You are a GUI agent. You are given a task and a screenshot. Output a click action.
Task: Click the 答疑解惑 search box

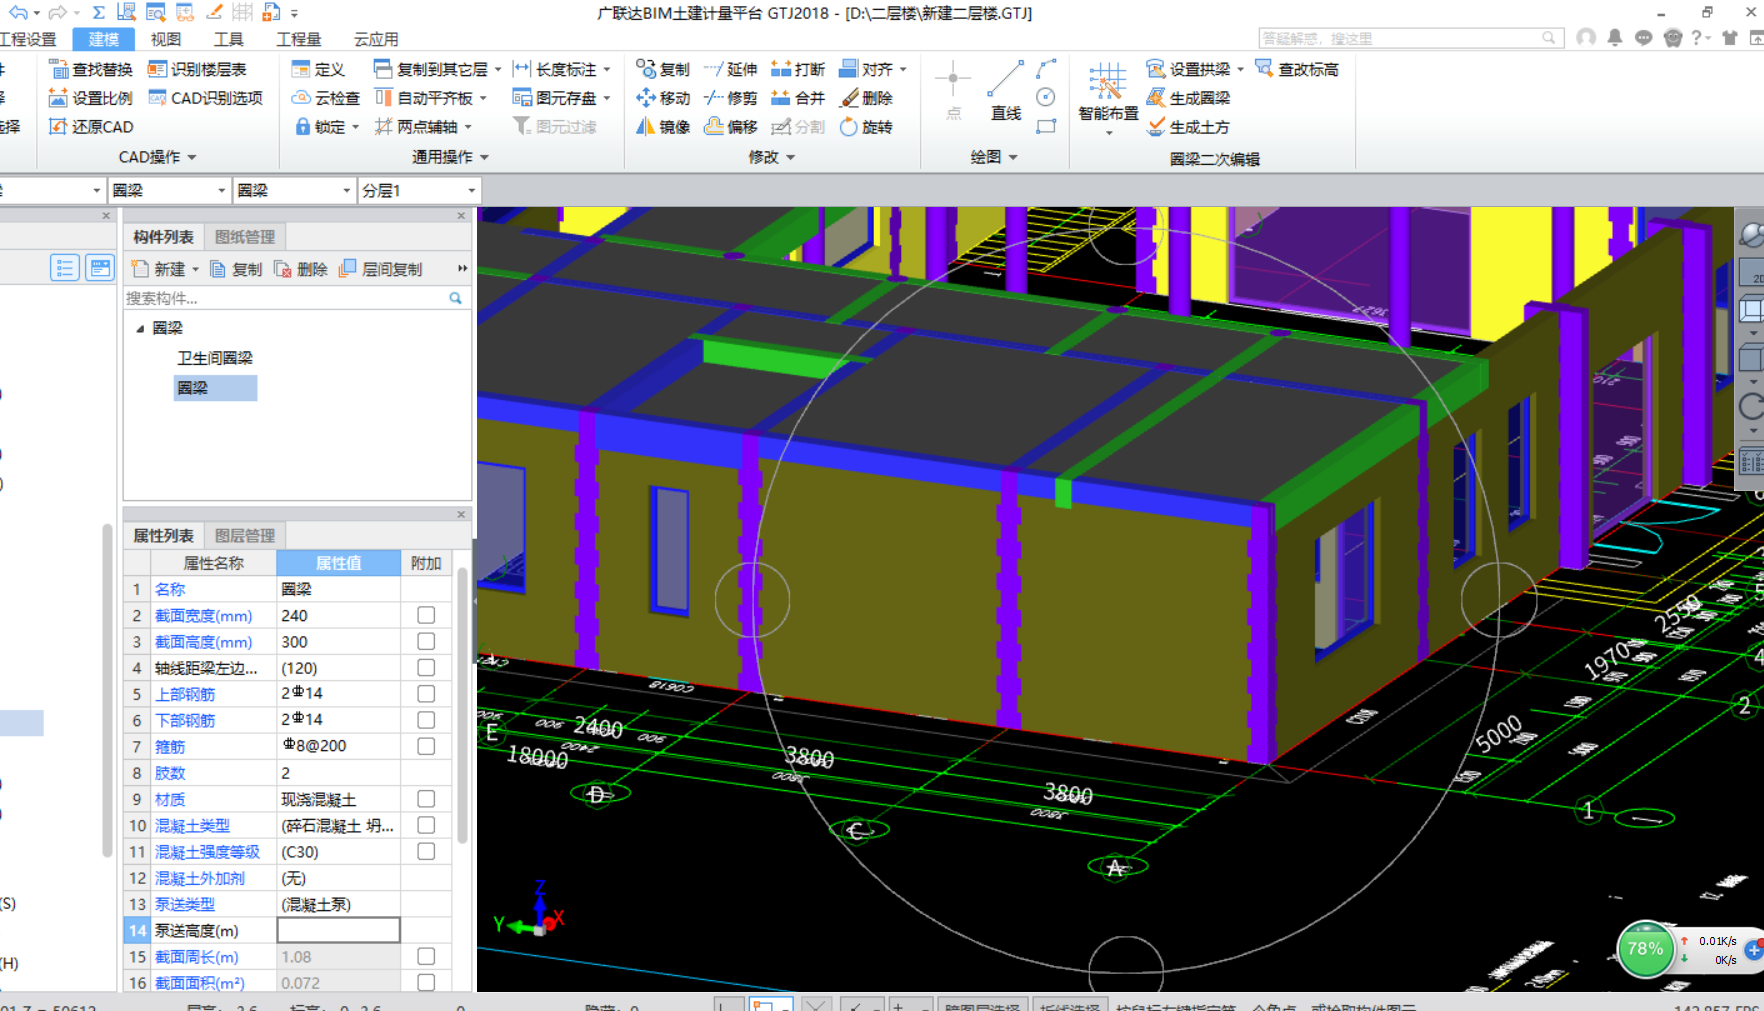pyautogui.click(x=1410, y=38)
